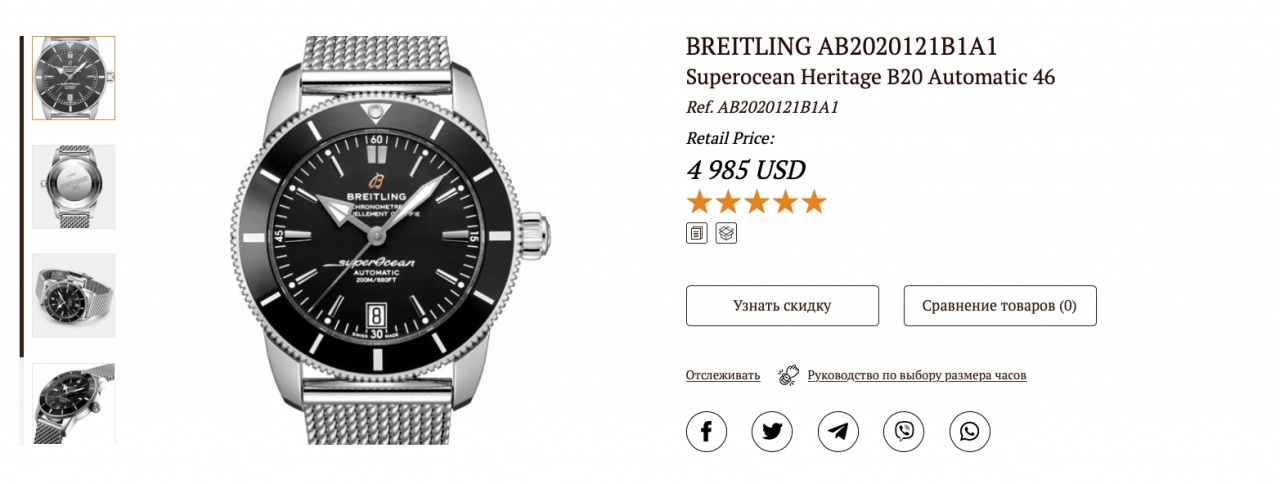This screenshot has height=484, width=1280.
Task: Share the watch on Twitter
Action: (772, 431)
